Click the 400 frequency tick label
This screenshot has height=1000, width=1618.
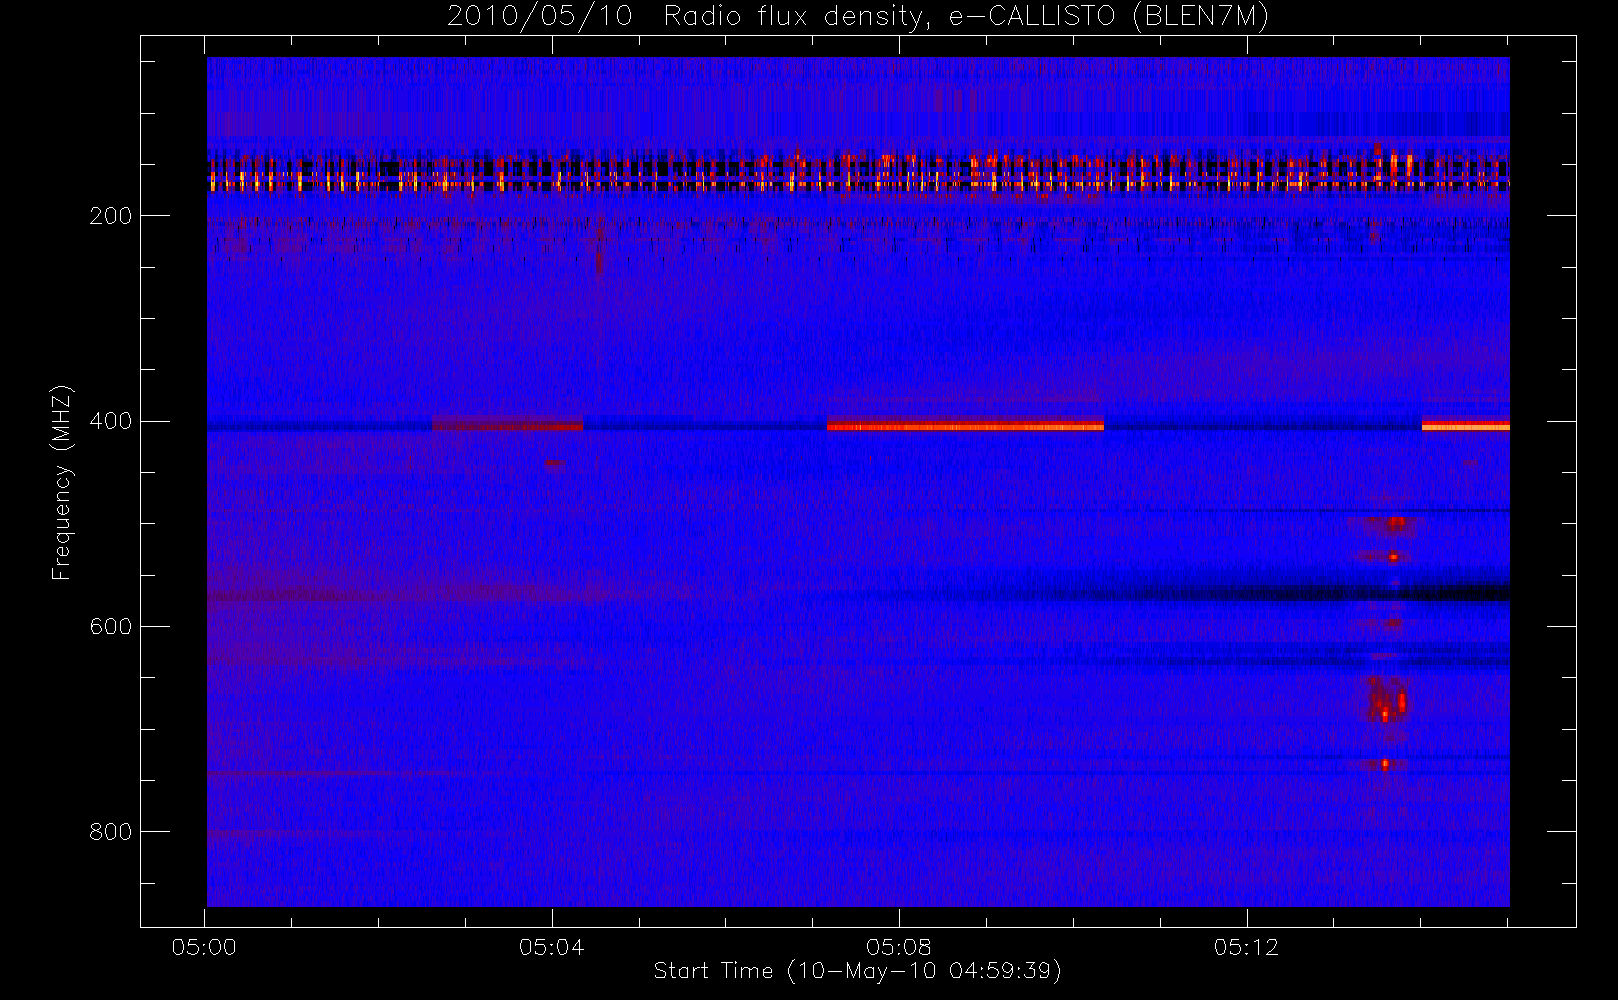pos(110,421)
